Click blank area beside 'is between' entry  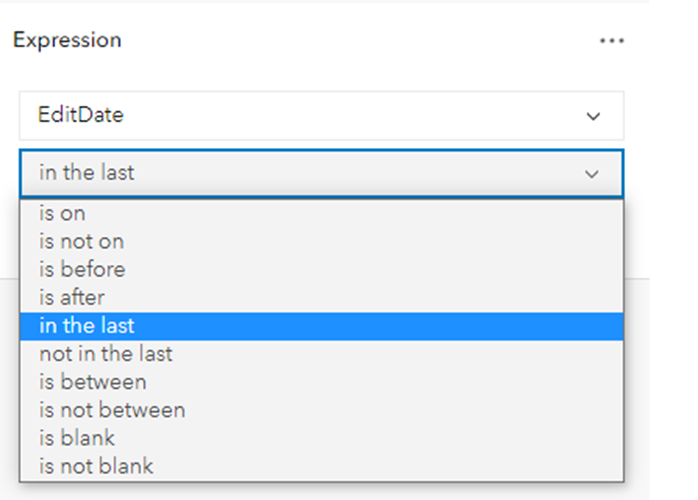point(400,382)
